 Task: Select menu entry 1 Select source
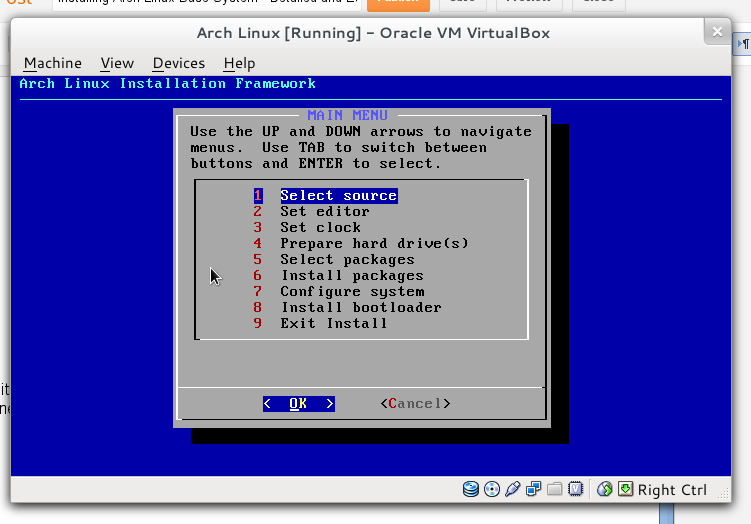click(326, 195)
